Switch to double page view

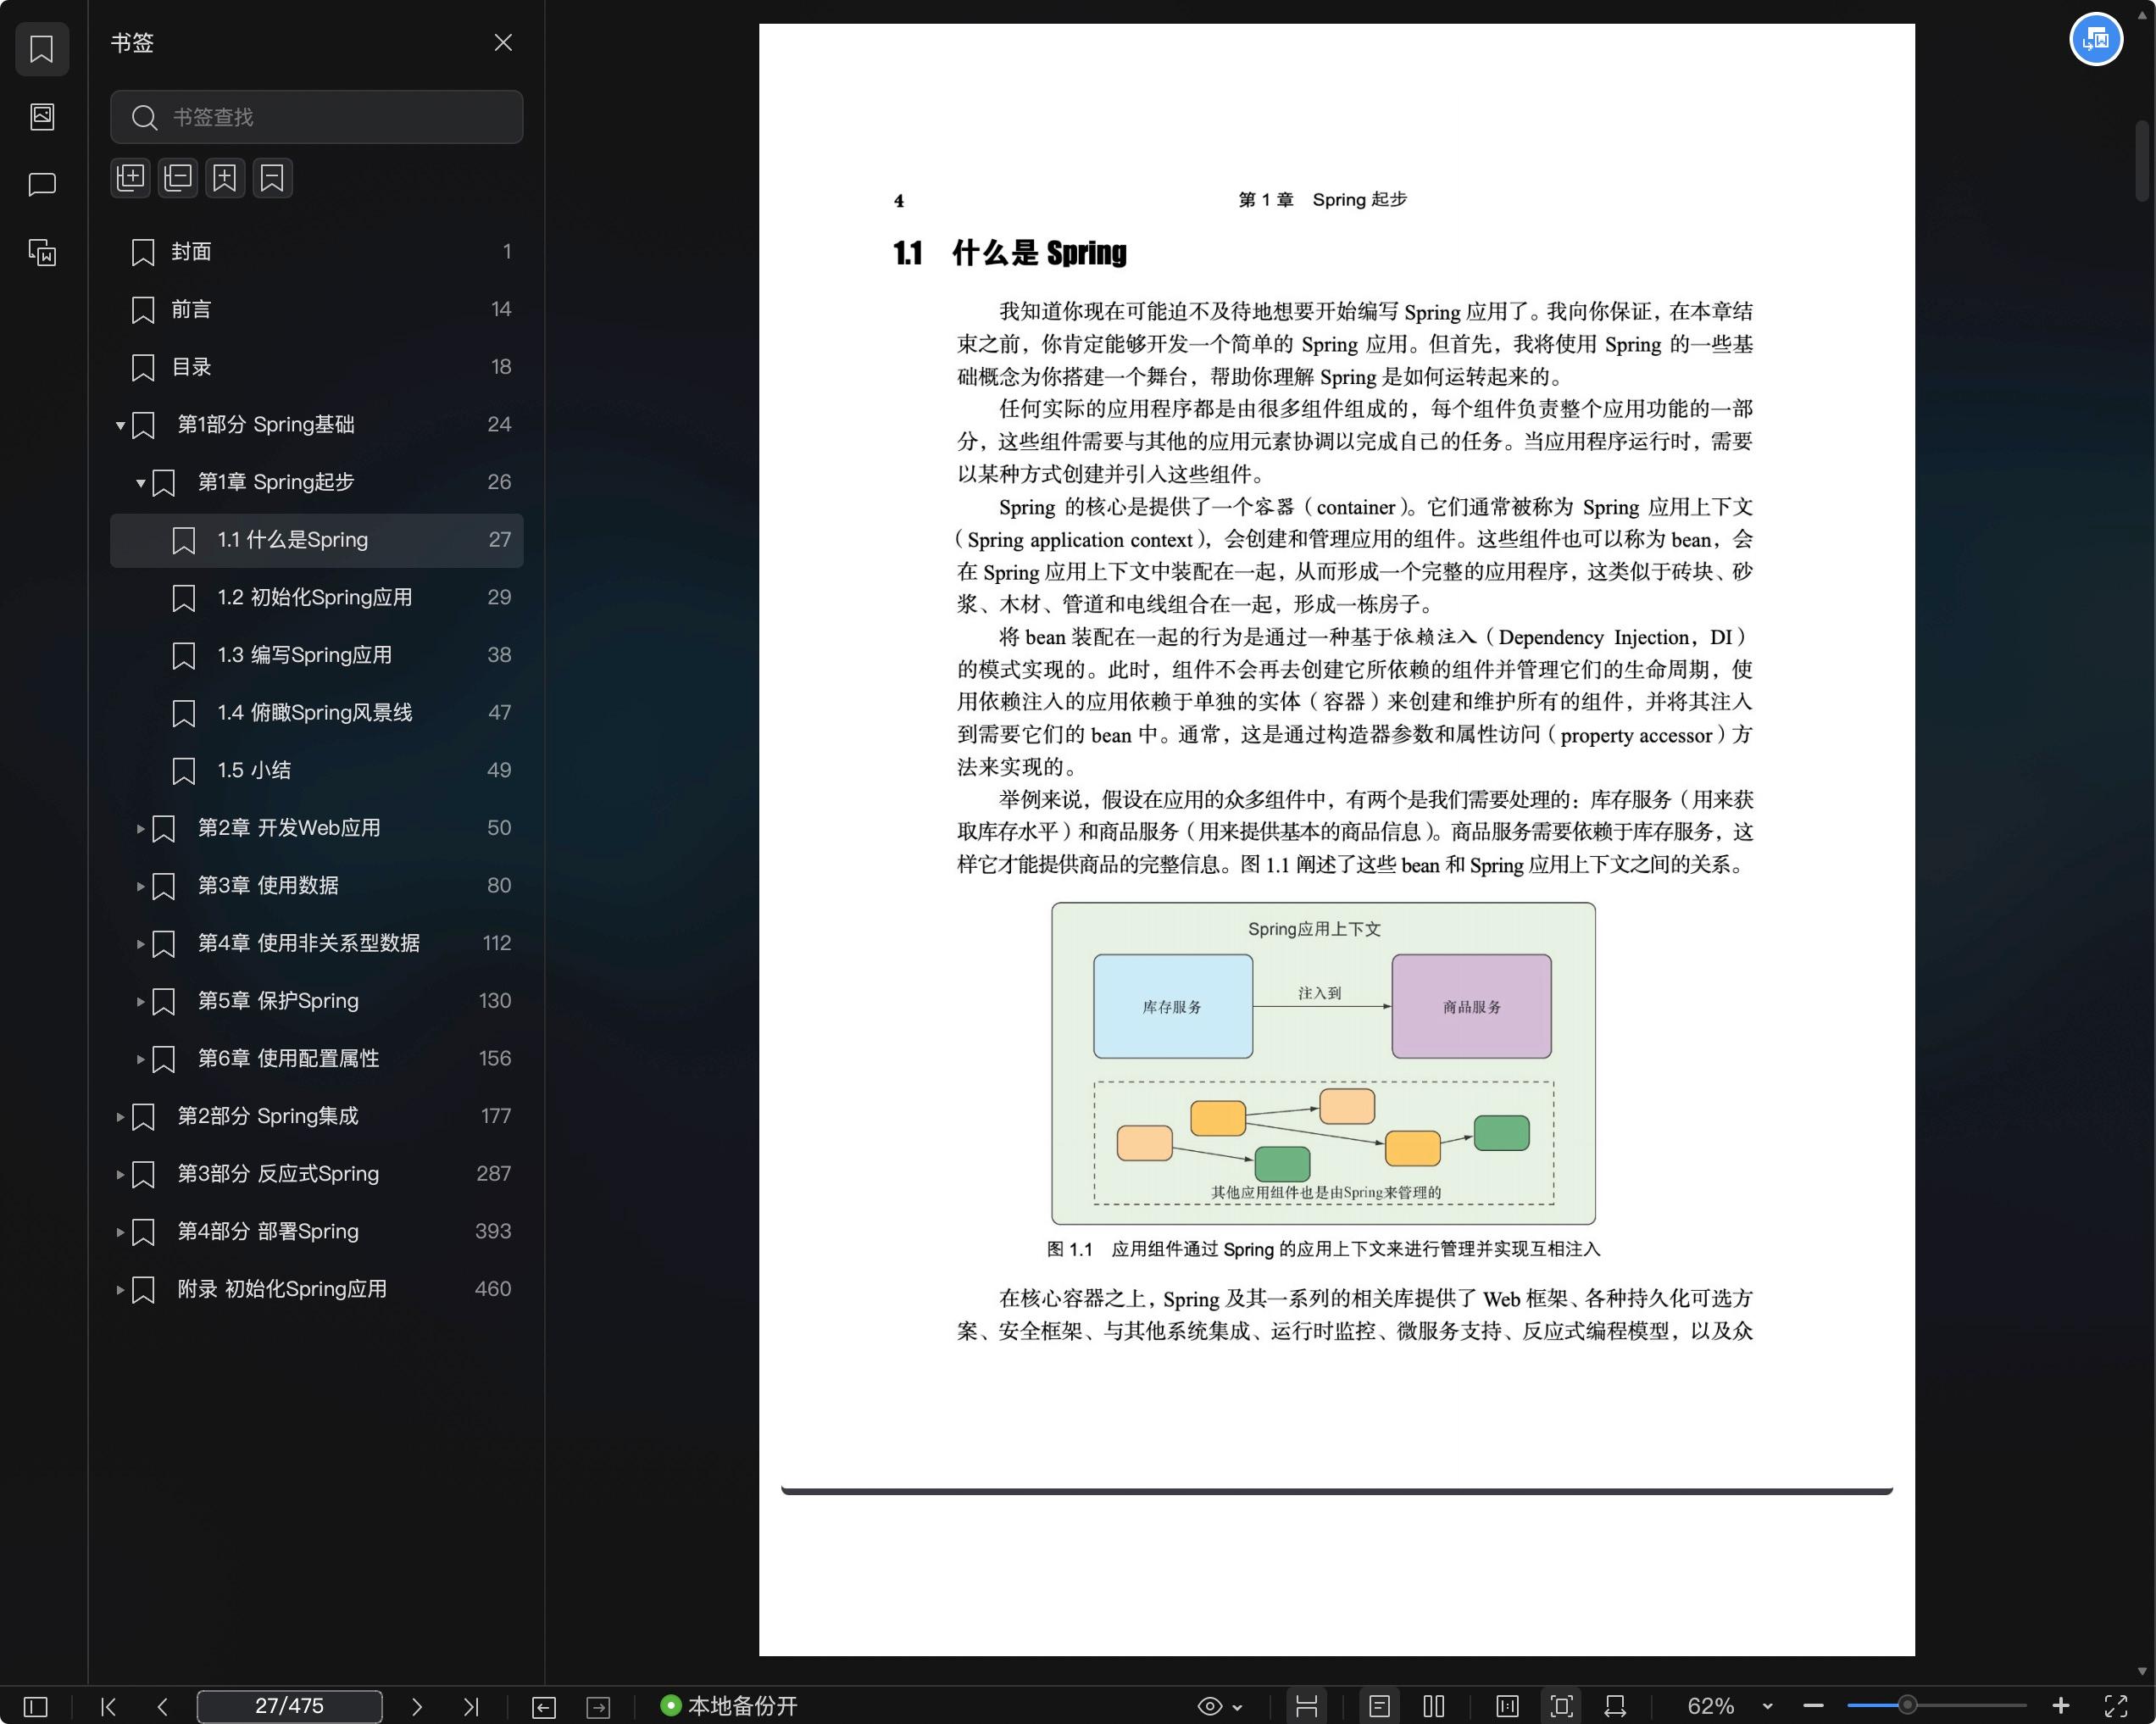tap(1434, 1706)
